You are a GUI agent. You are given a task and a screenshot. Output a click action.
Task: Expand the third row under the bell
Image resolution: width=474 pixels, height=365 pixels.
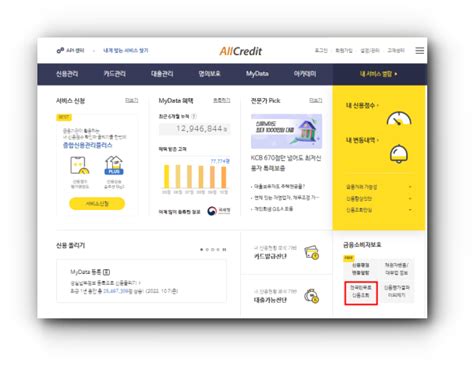click(379, 210)
